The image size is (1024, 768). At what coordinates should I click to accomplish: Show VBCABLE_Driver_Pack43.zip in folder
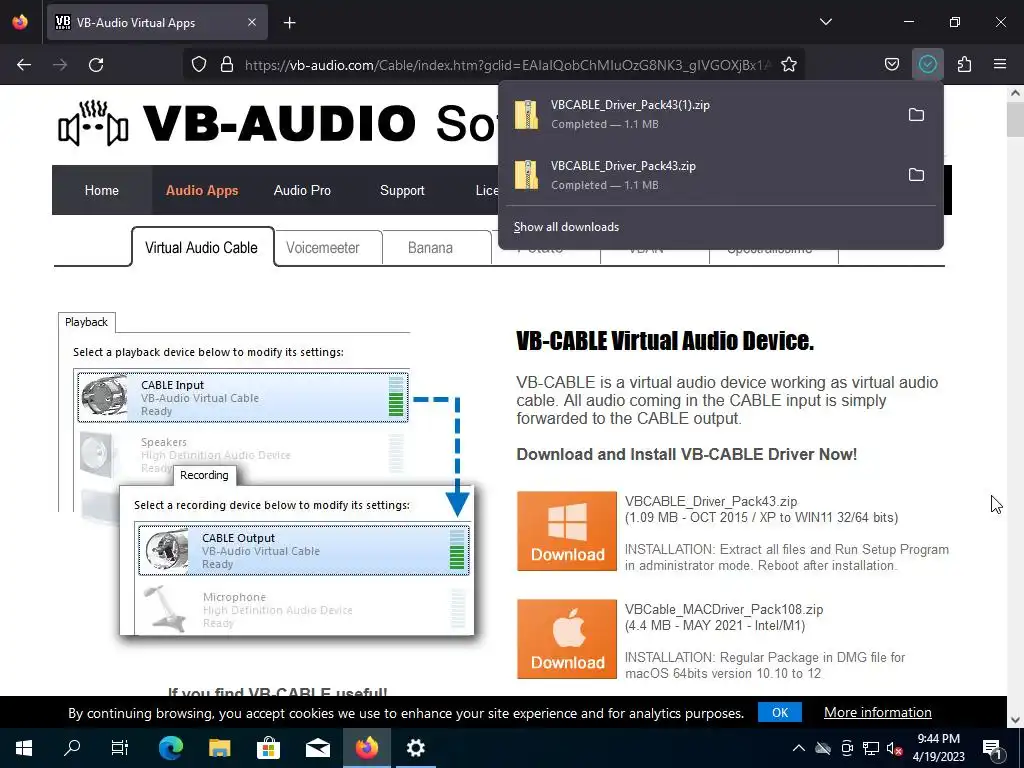[916, 175]
